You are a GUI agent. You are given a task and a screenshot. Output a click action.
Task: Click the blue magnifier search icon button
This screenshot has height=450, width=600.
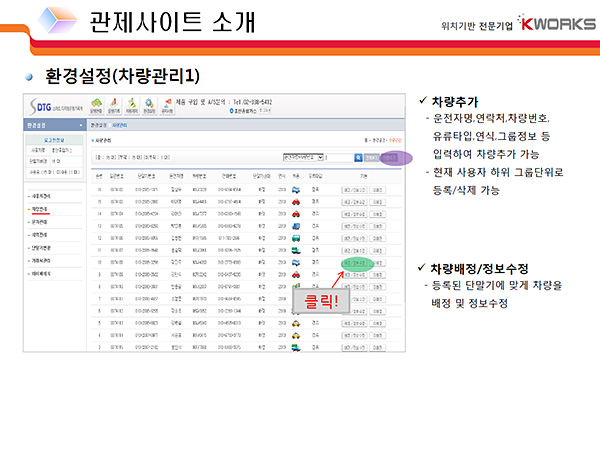click(358, 158)
